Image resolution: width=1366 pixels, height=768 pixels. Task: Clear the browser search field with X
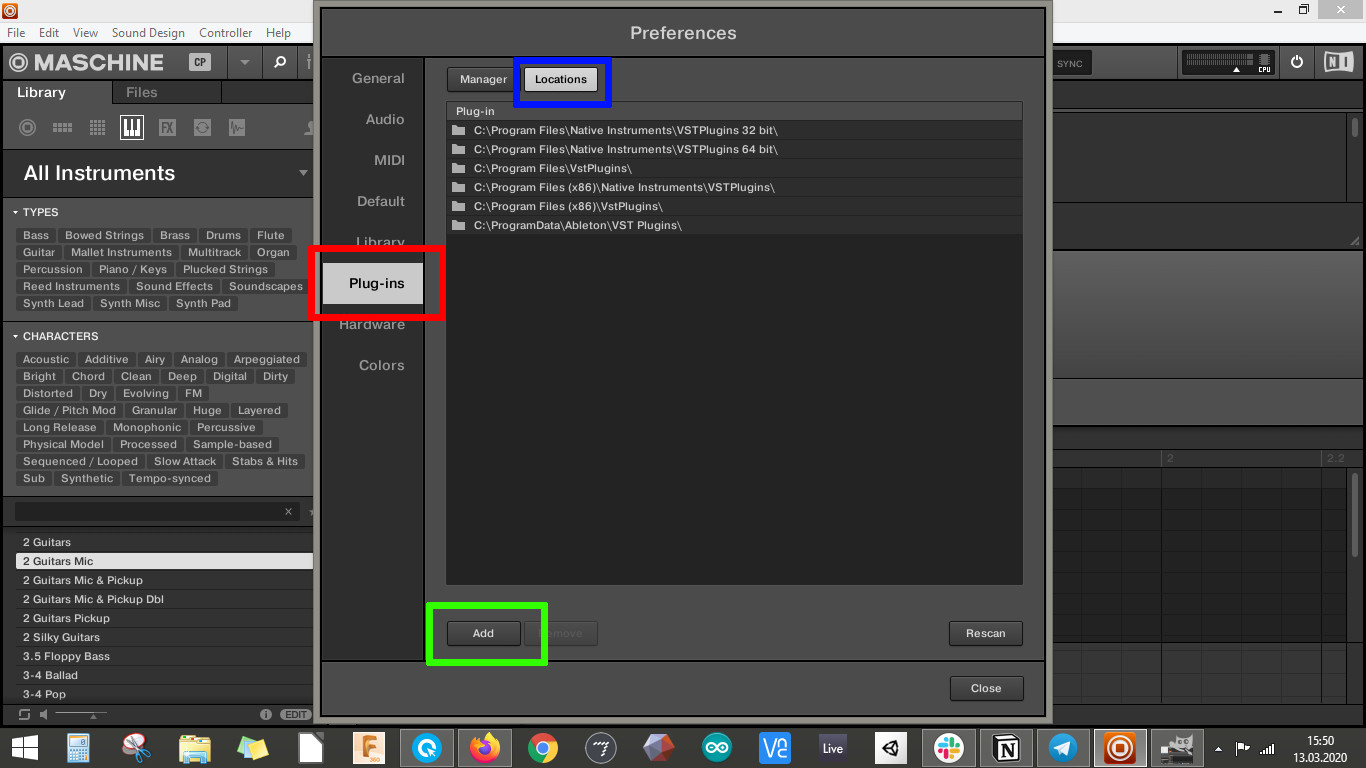tap(288, 511)
